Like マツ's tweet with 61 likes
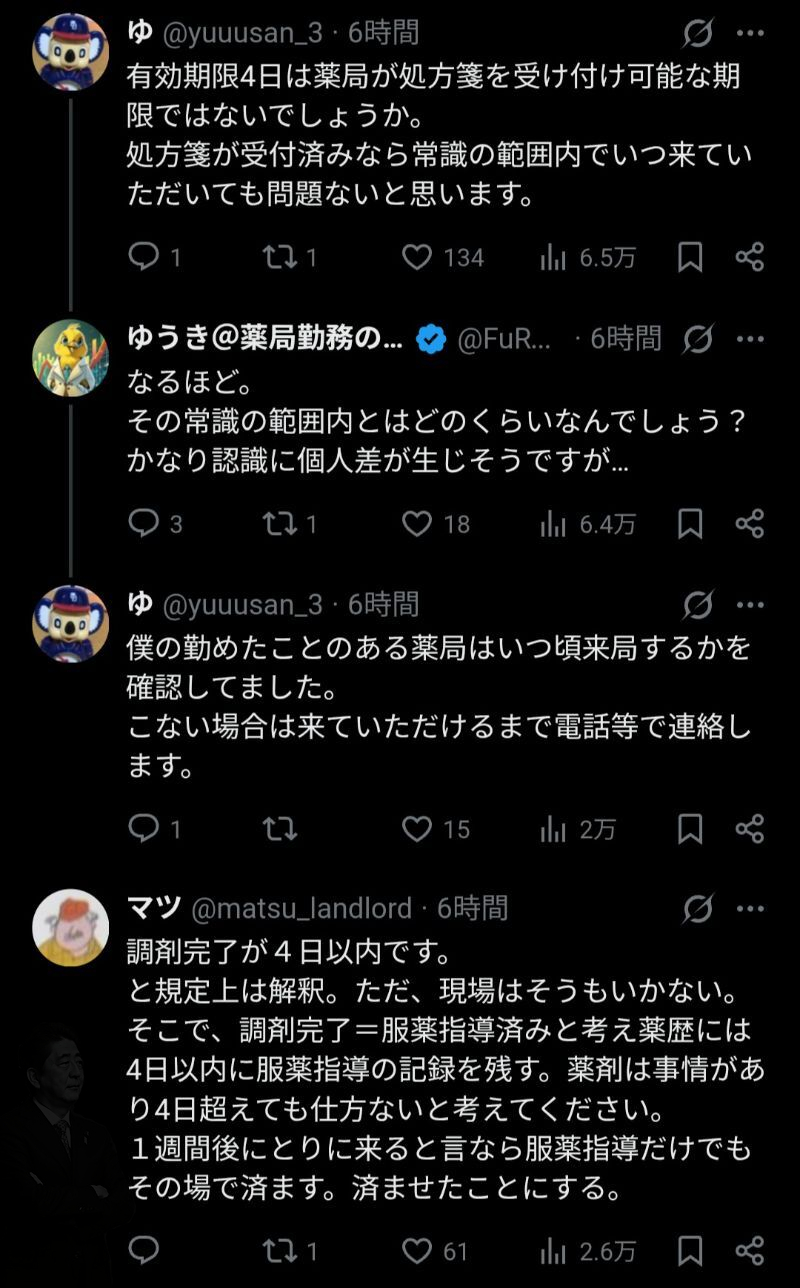The height and width of the screenshot is (1288, 800). (417, 1249)
